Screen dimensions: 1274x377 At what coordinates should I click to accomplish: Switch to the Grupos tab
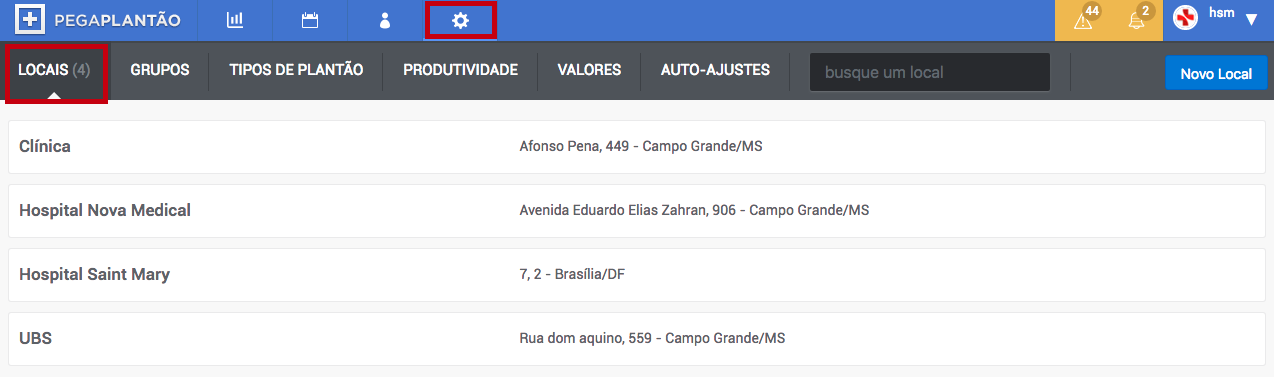point(160,71)
